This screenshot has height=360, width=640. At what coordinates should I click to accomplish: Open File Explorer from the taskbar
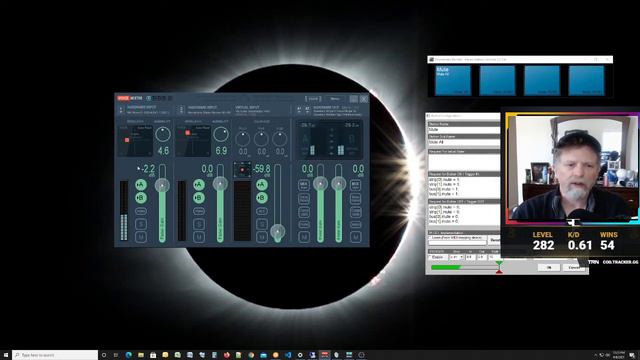pos(141,355)
